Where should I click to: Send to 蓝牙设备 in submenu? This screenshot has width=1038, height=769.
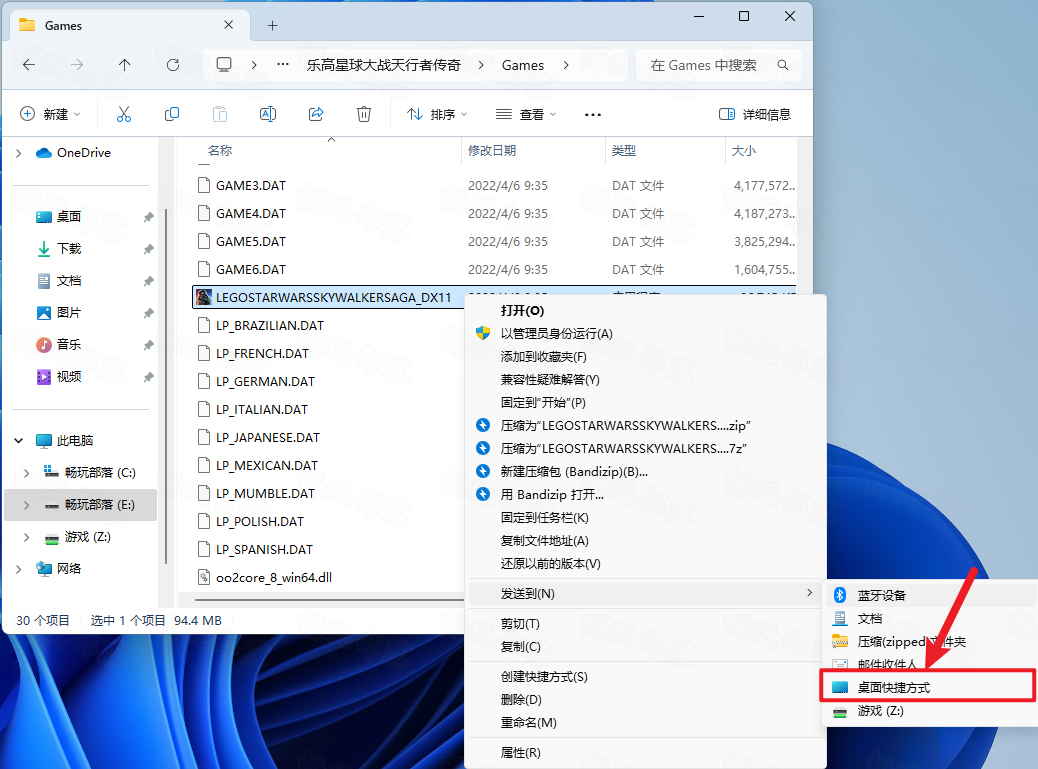930,596
